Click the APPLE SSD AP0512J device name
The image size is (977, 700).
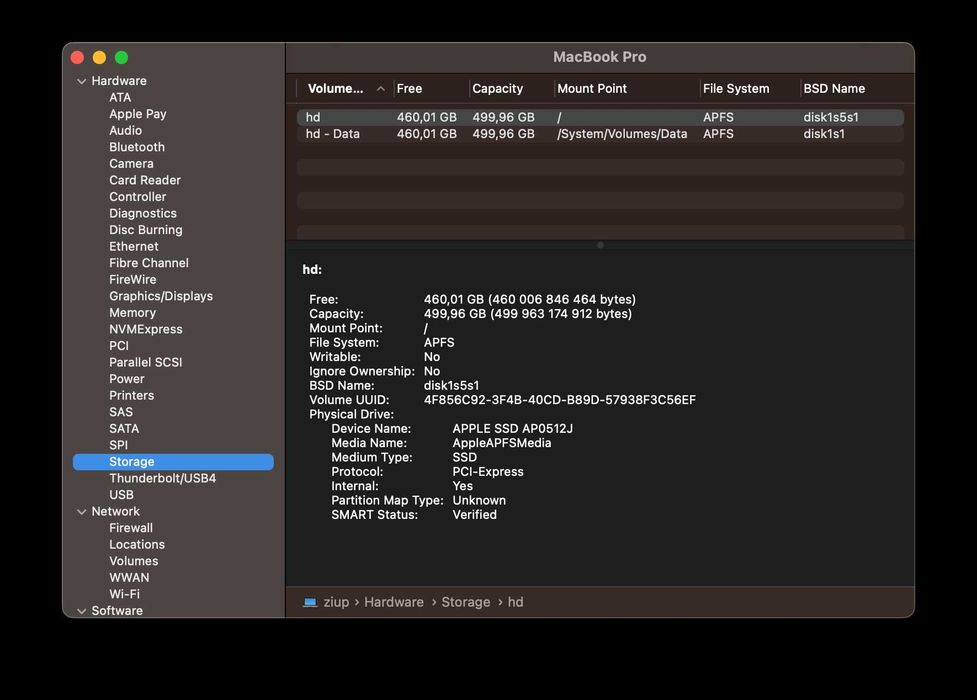tap(512, 429)
